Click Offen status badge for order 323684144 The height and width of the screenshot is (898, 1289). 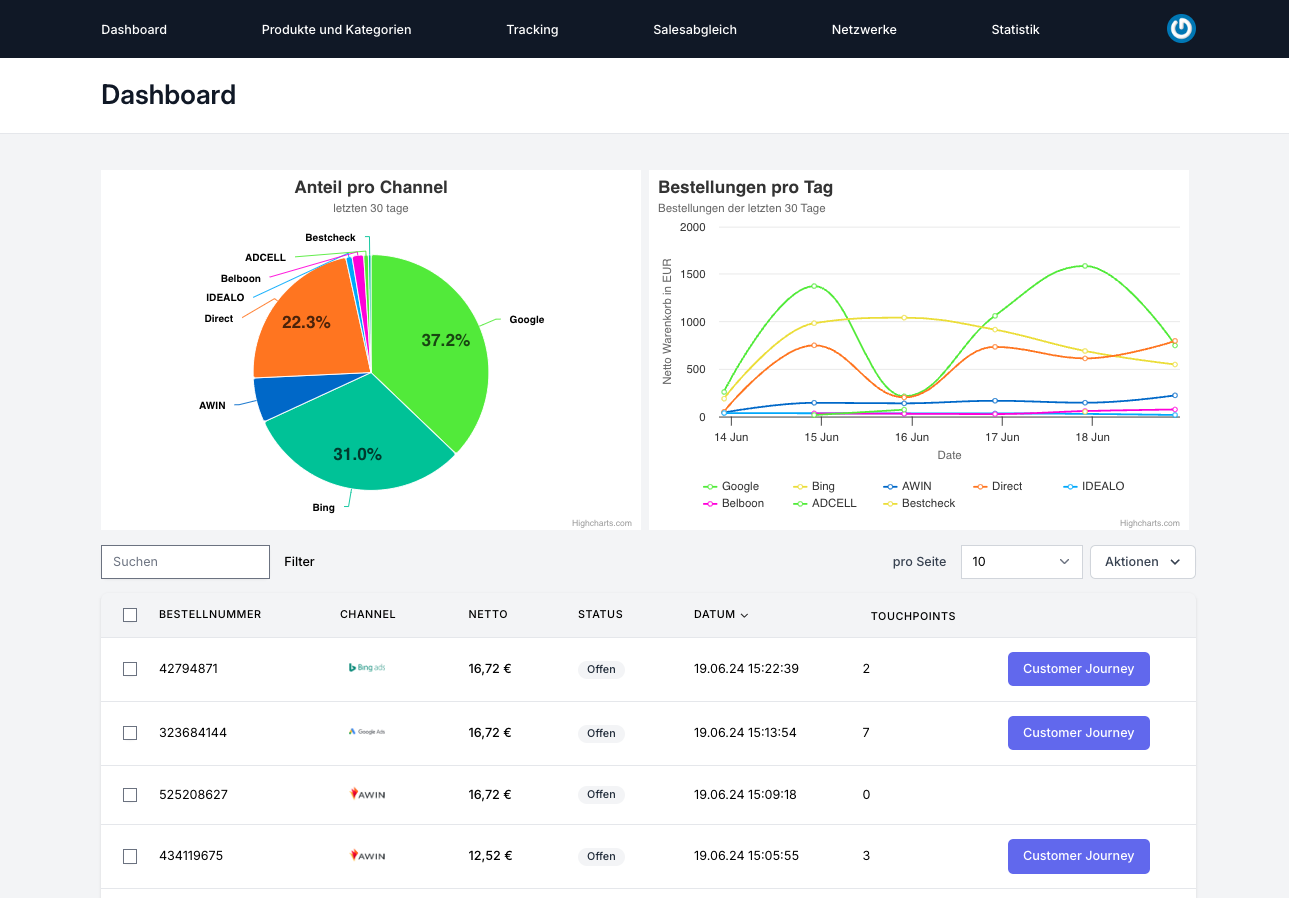(x=601, y=733)
